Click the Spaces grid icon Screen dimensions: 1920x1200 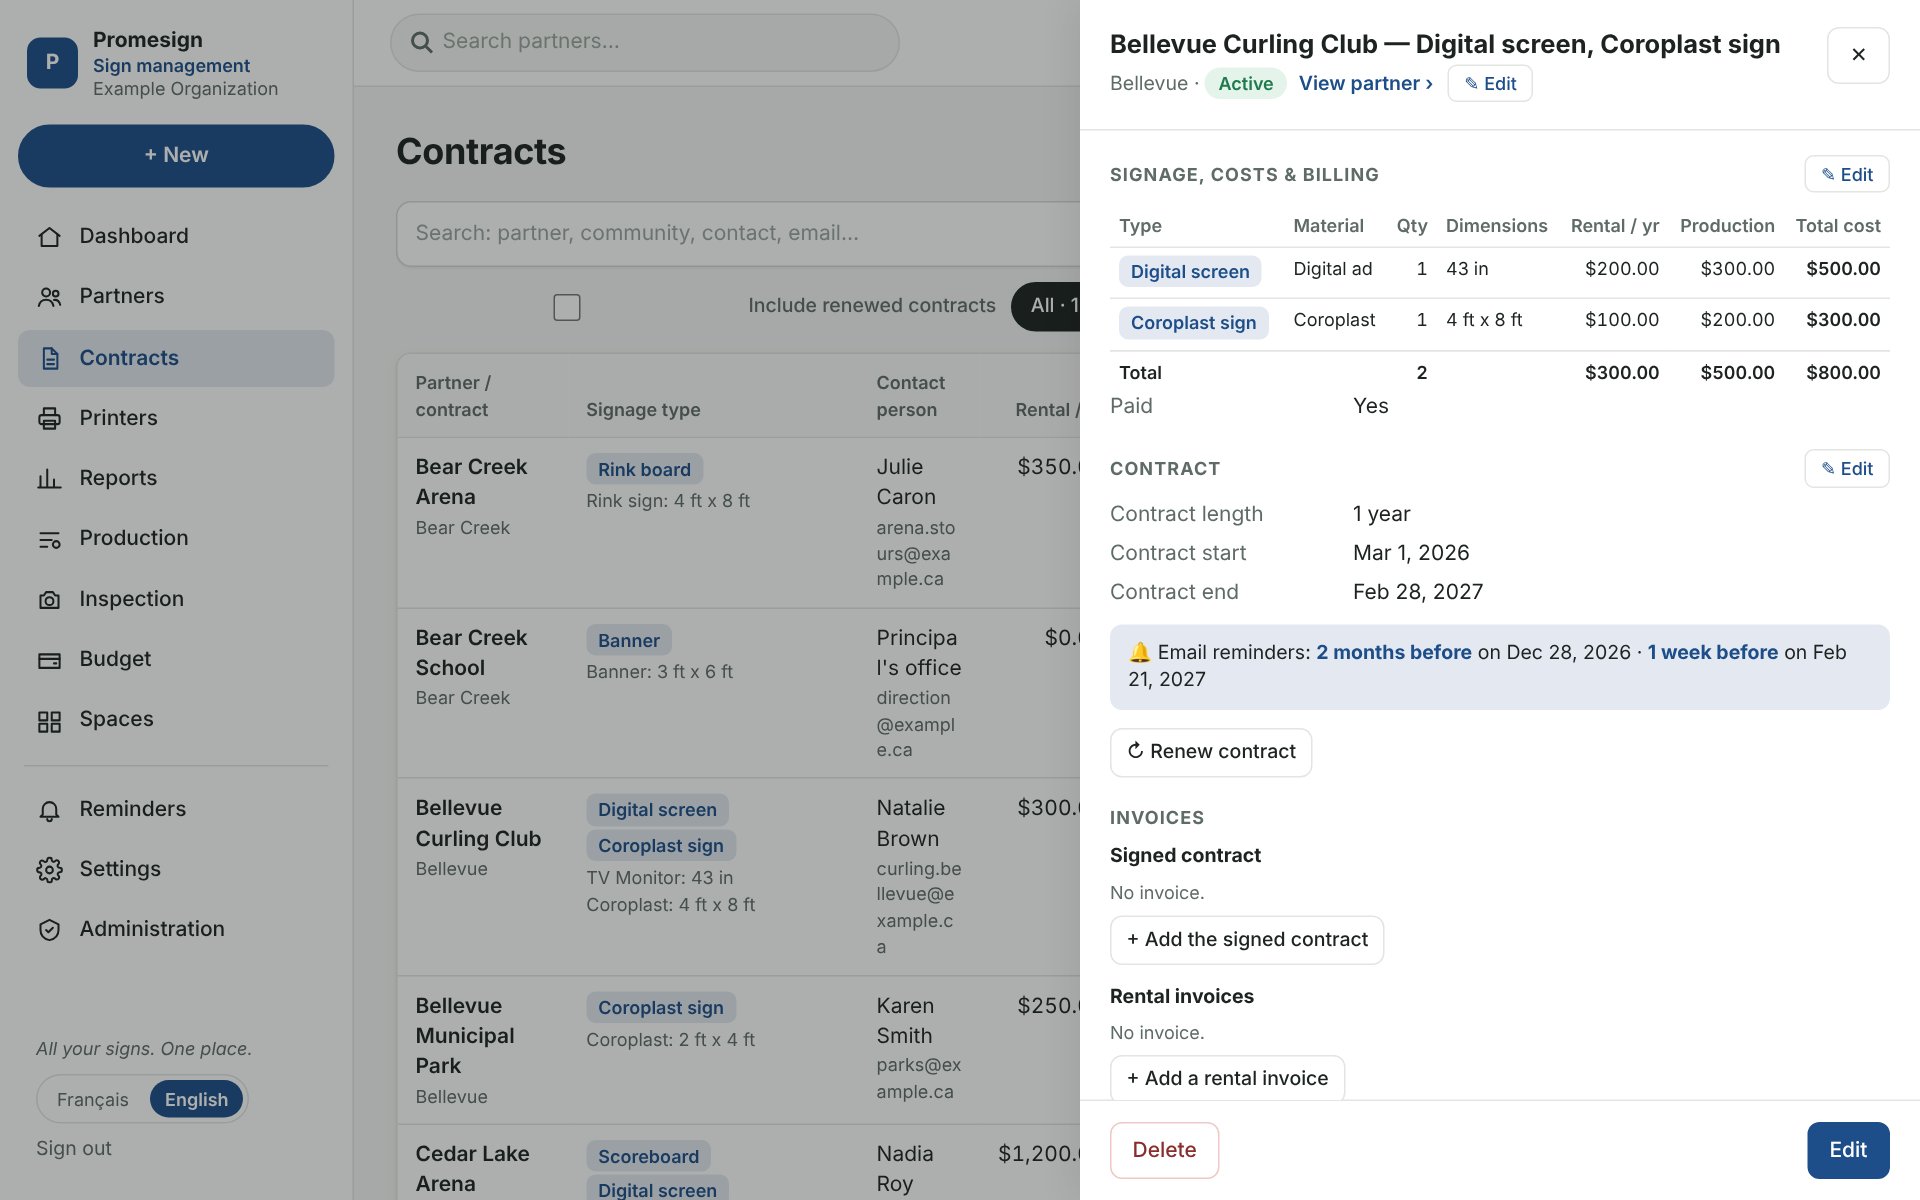point(49,720)
